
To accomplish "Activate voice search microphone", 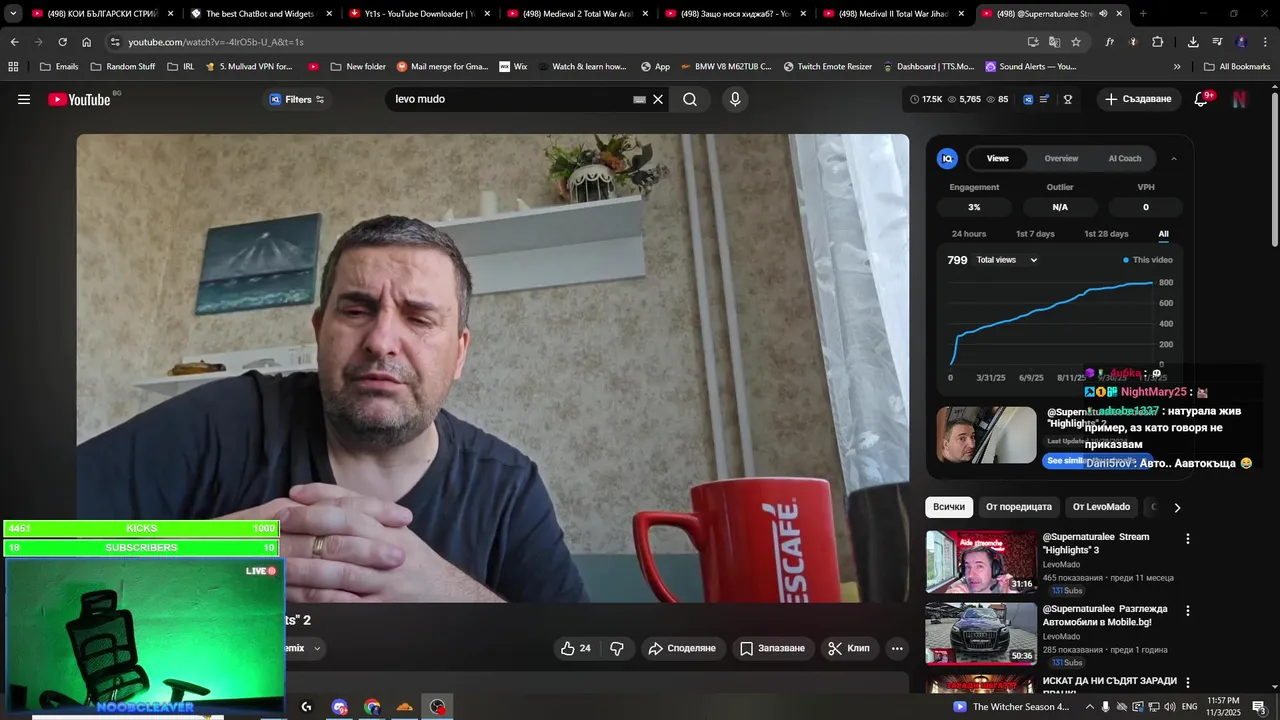I will click(735, 99).
